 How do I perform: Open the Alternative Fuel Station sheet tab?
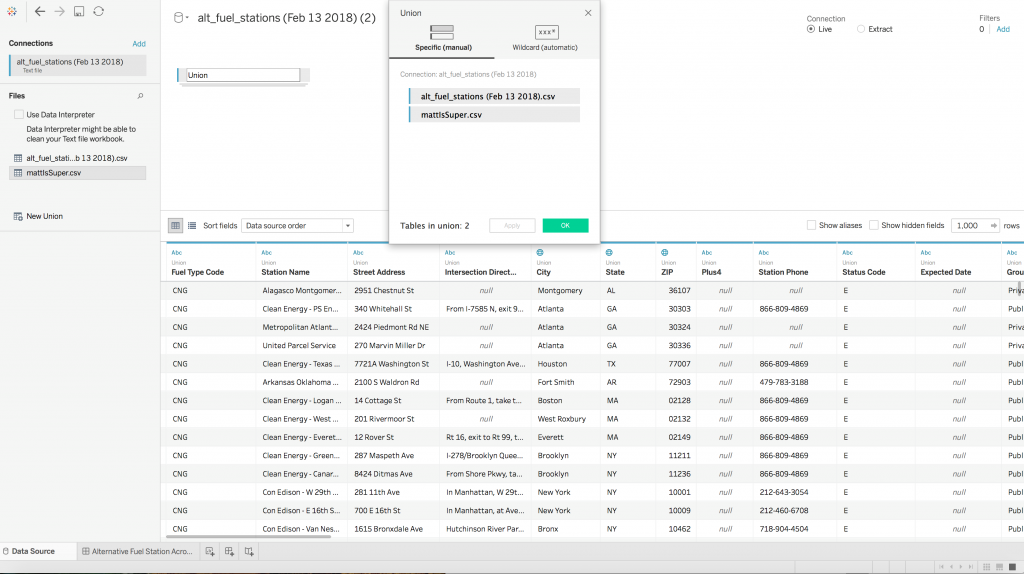[x=138, y=551]
